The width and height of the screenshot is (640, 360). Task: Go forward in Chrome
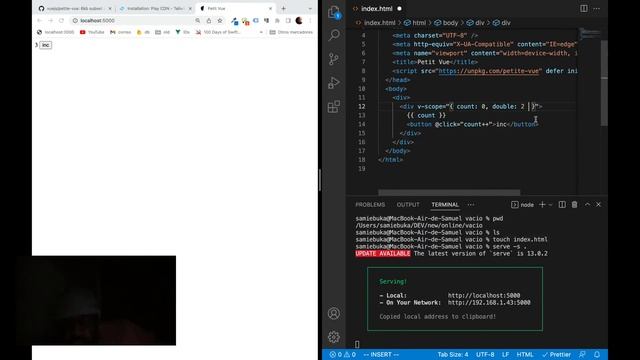coord(50,20)
